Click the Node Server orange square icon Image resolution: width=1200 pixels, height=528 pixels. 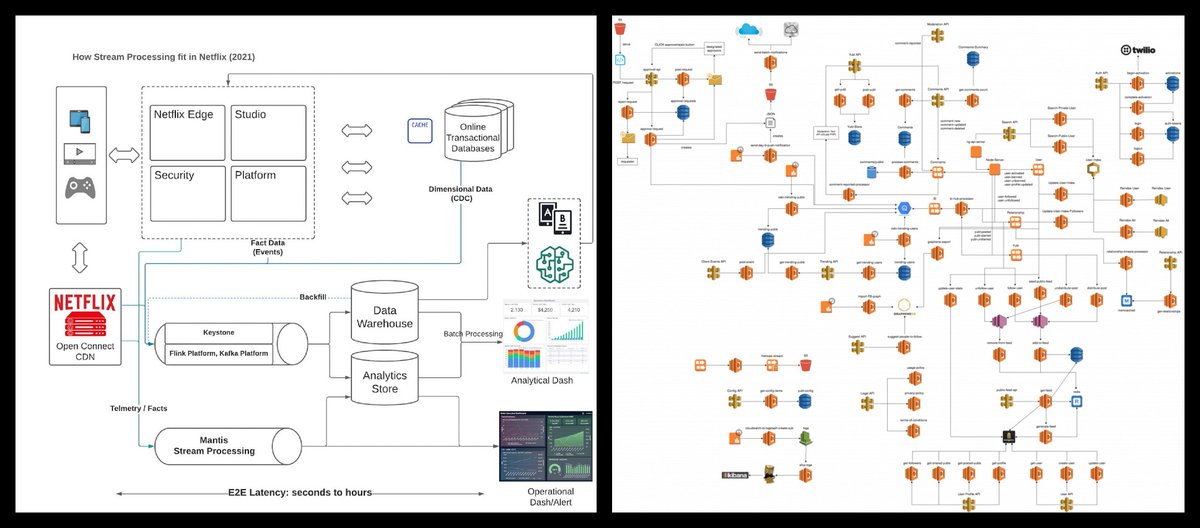click(994, 170)
